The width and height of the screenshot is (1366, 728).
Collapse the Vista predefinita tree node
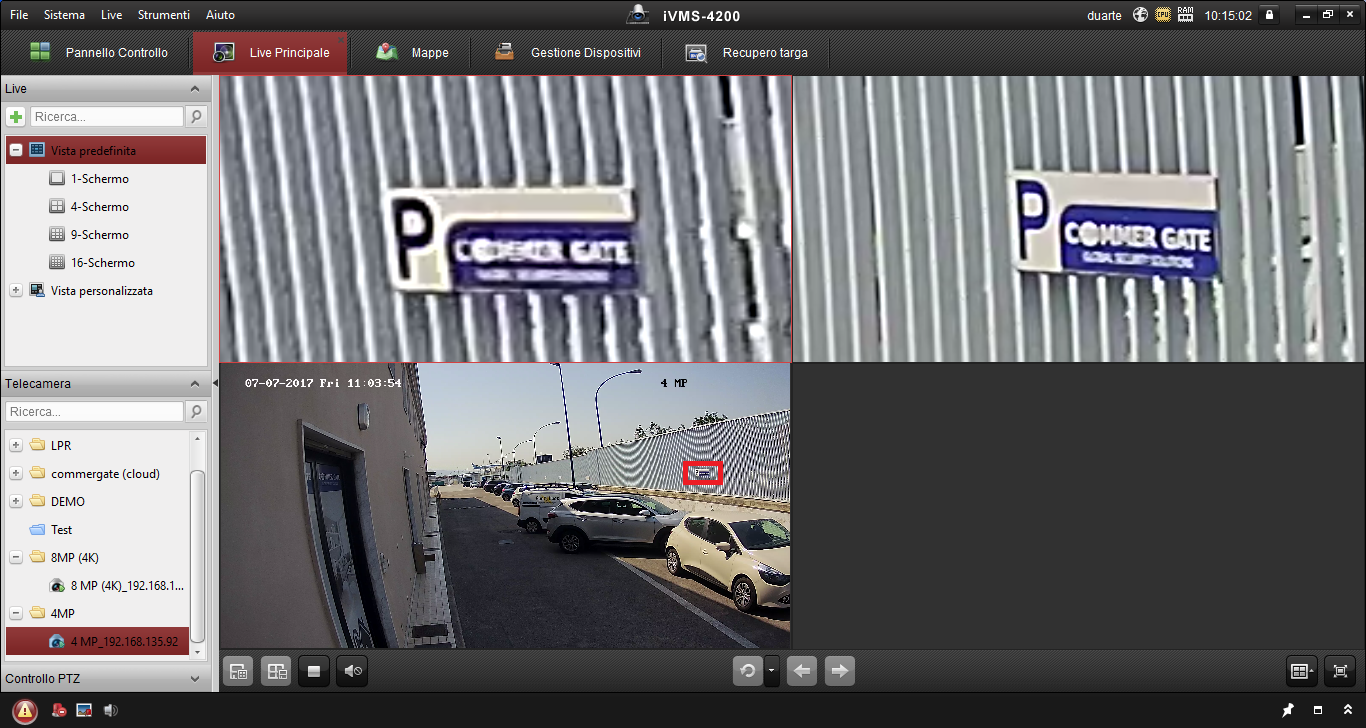[x=16, y=150]
